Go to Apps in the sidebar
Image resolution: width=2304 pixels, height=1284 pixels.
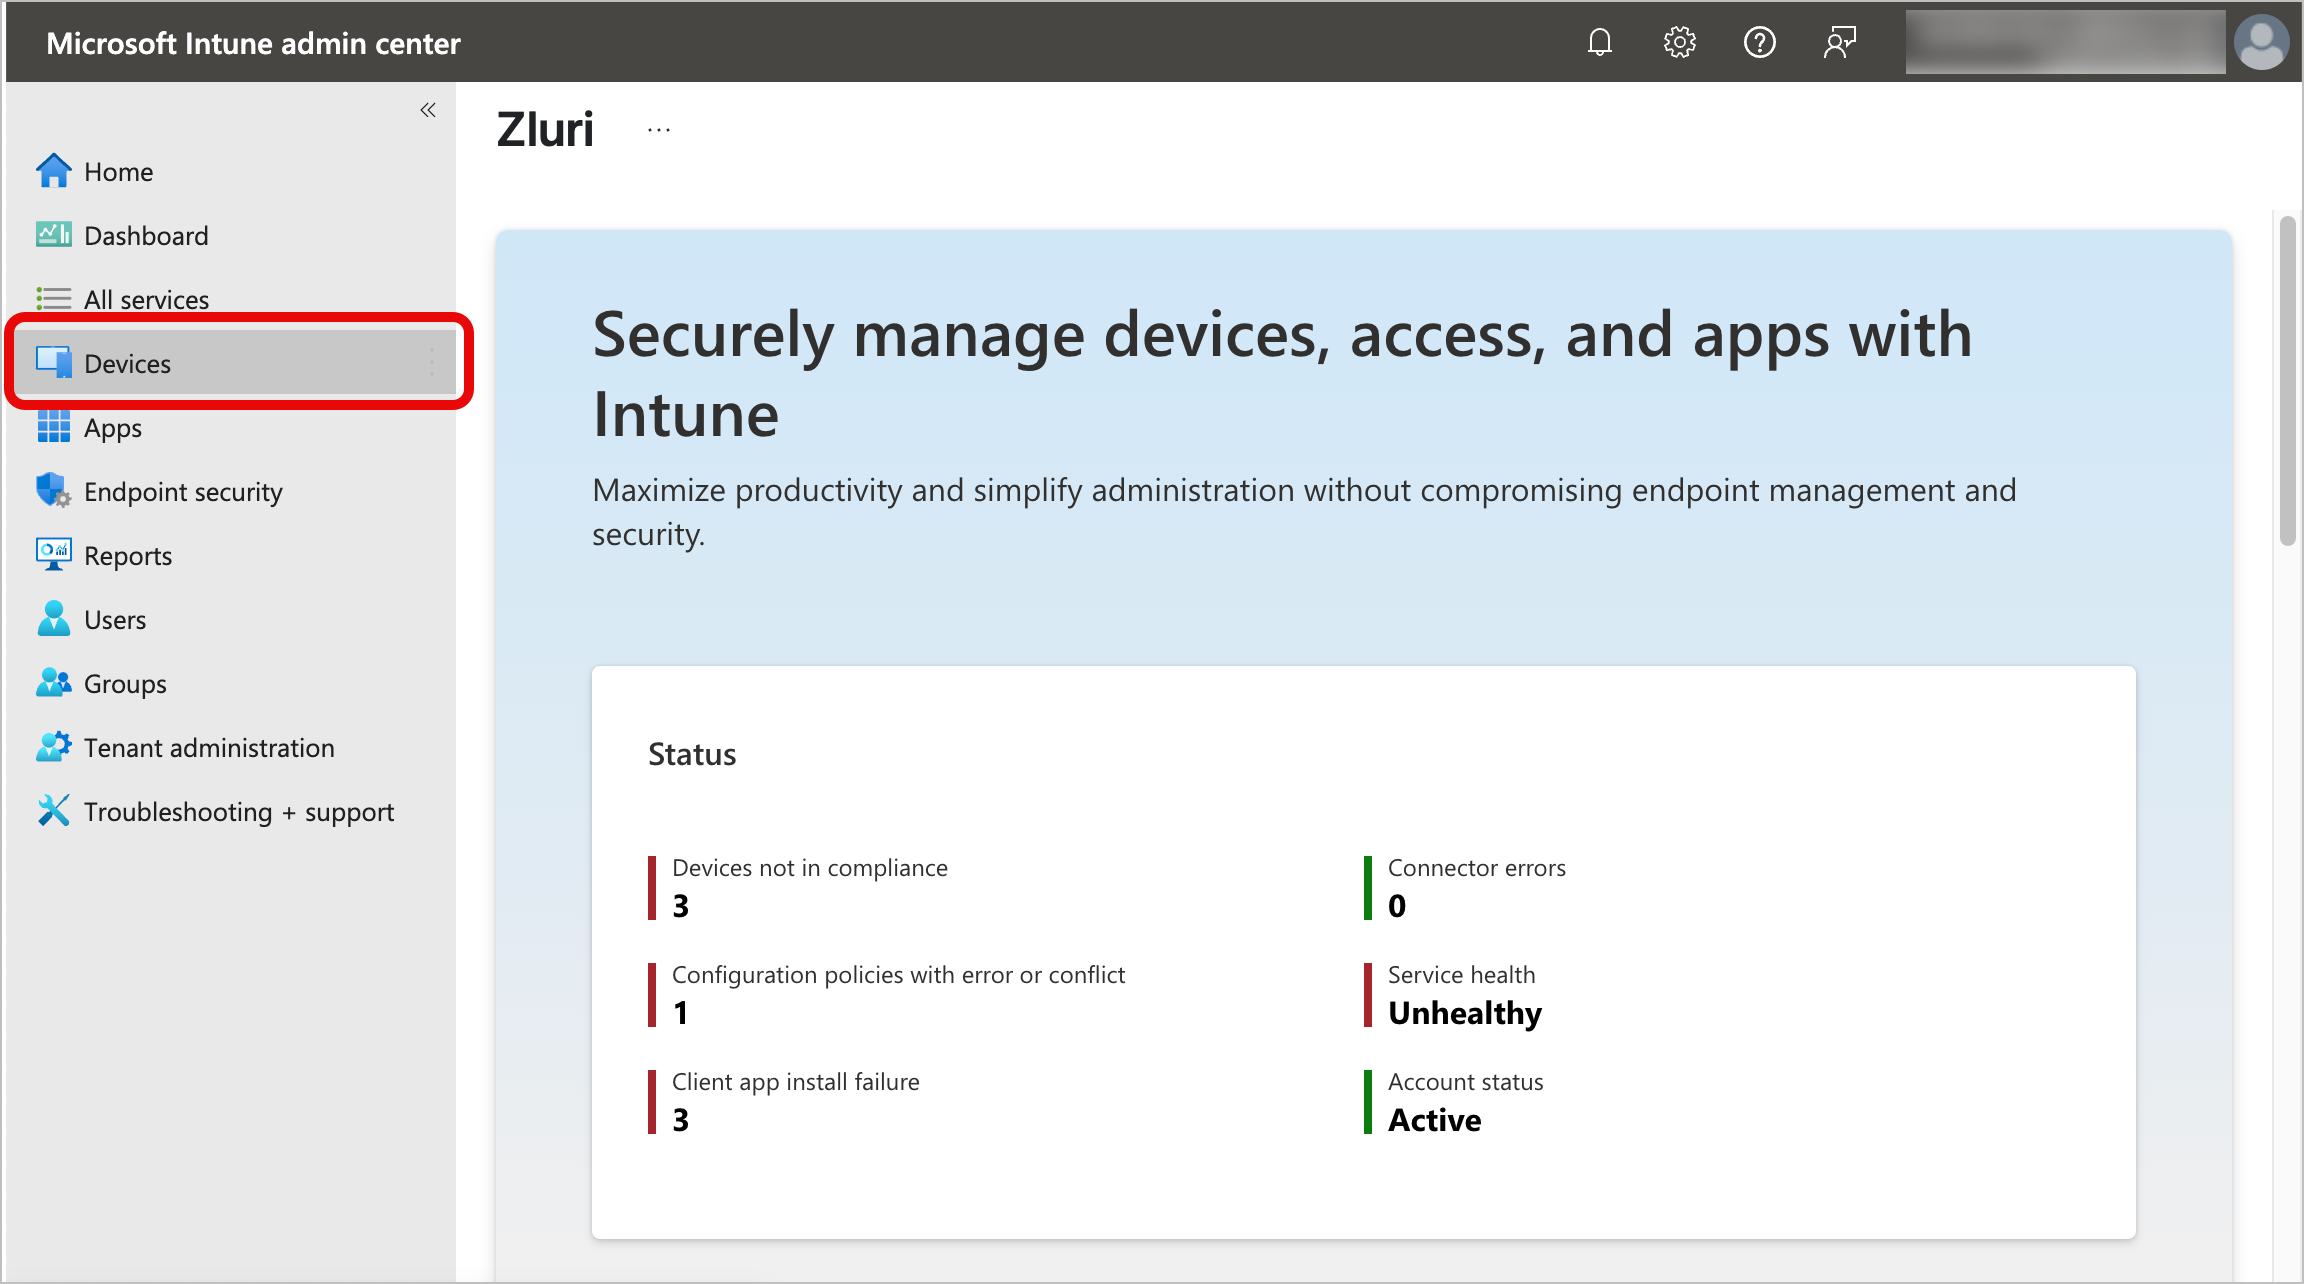click(113, 428)
